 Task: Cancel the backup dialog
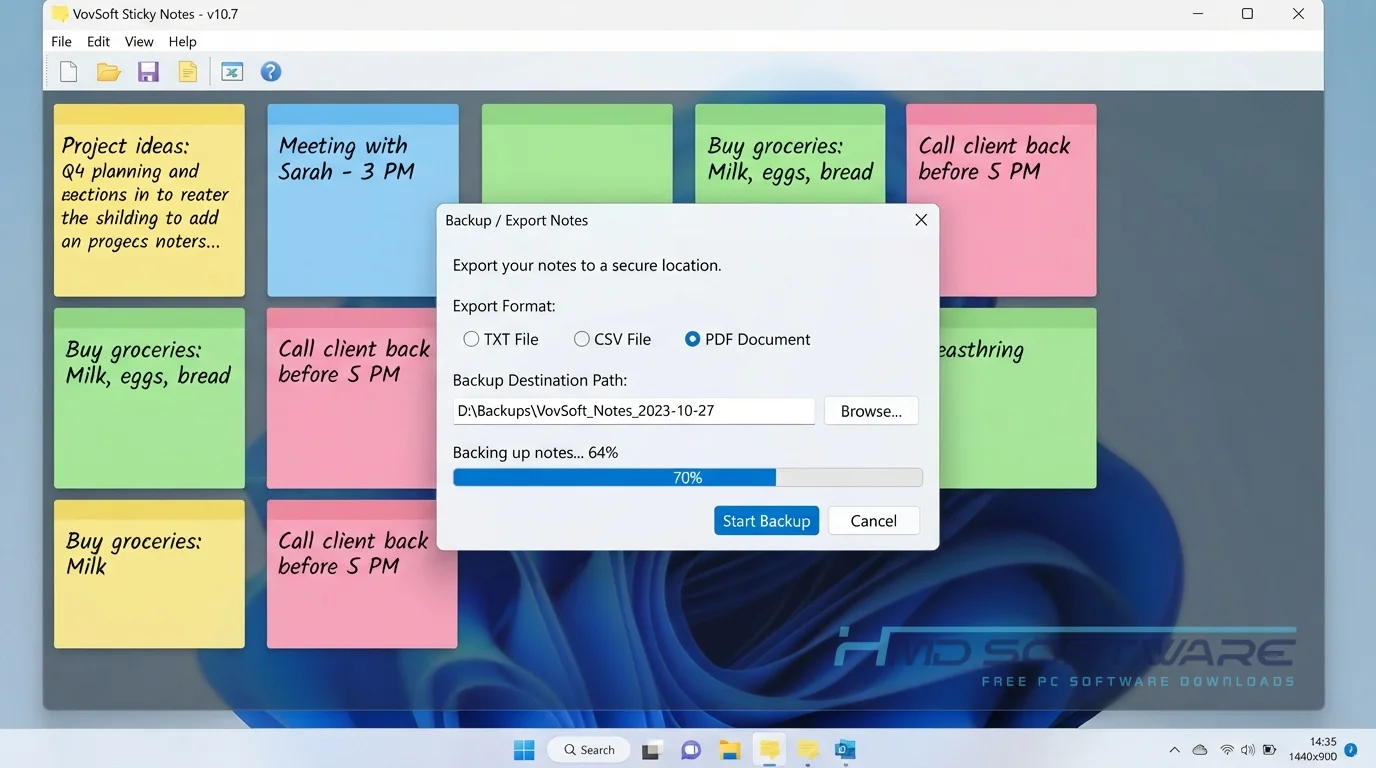click(x=873, y=521)
